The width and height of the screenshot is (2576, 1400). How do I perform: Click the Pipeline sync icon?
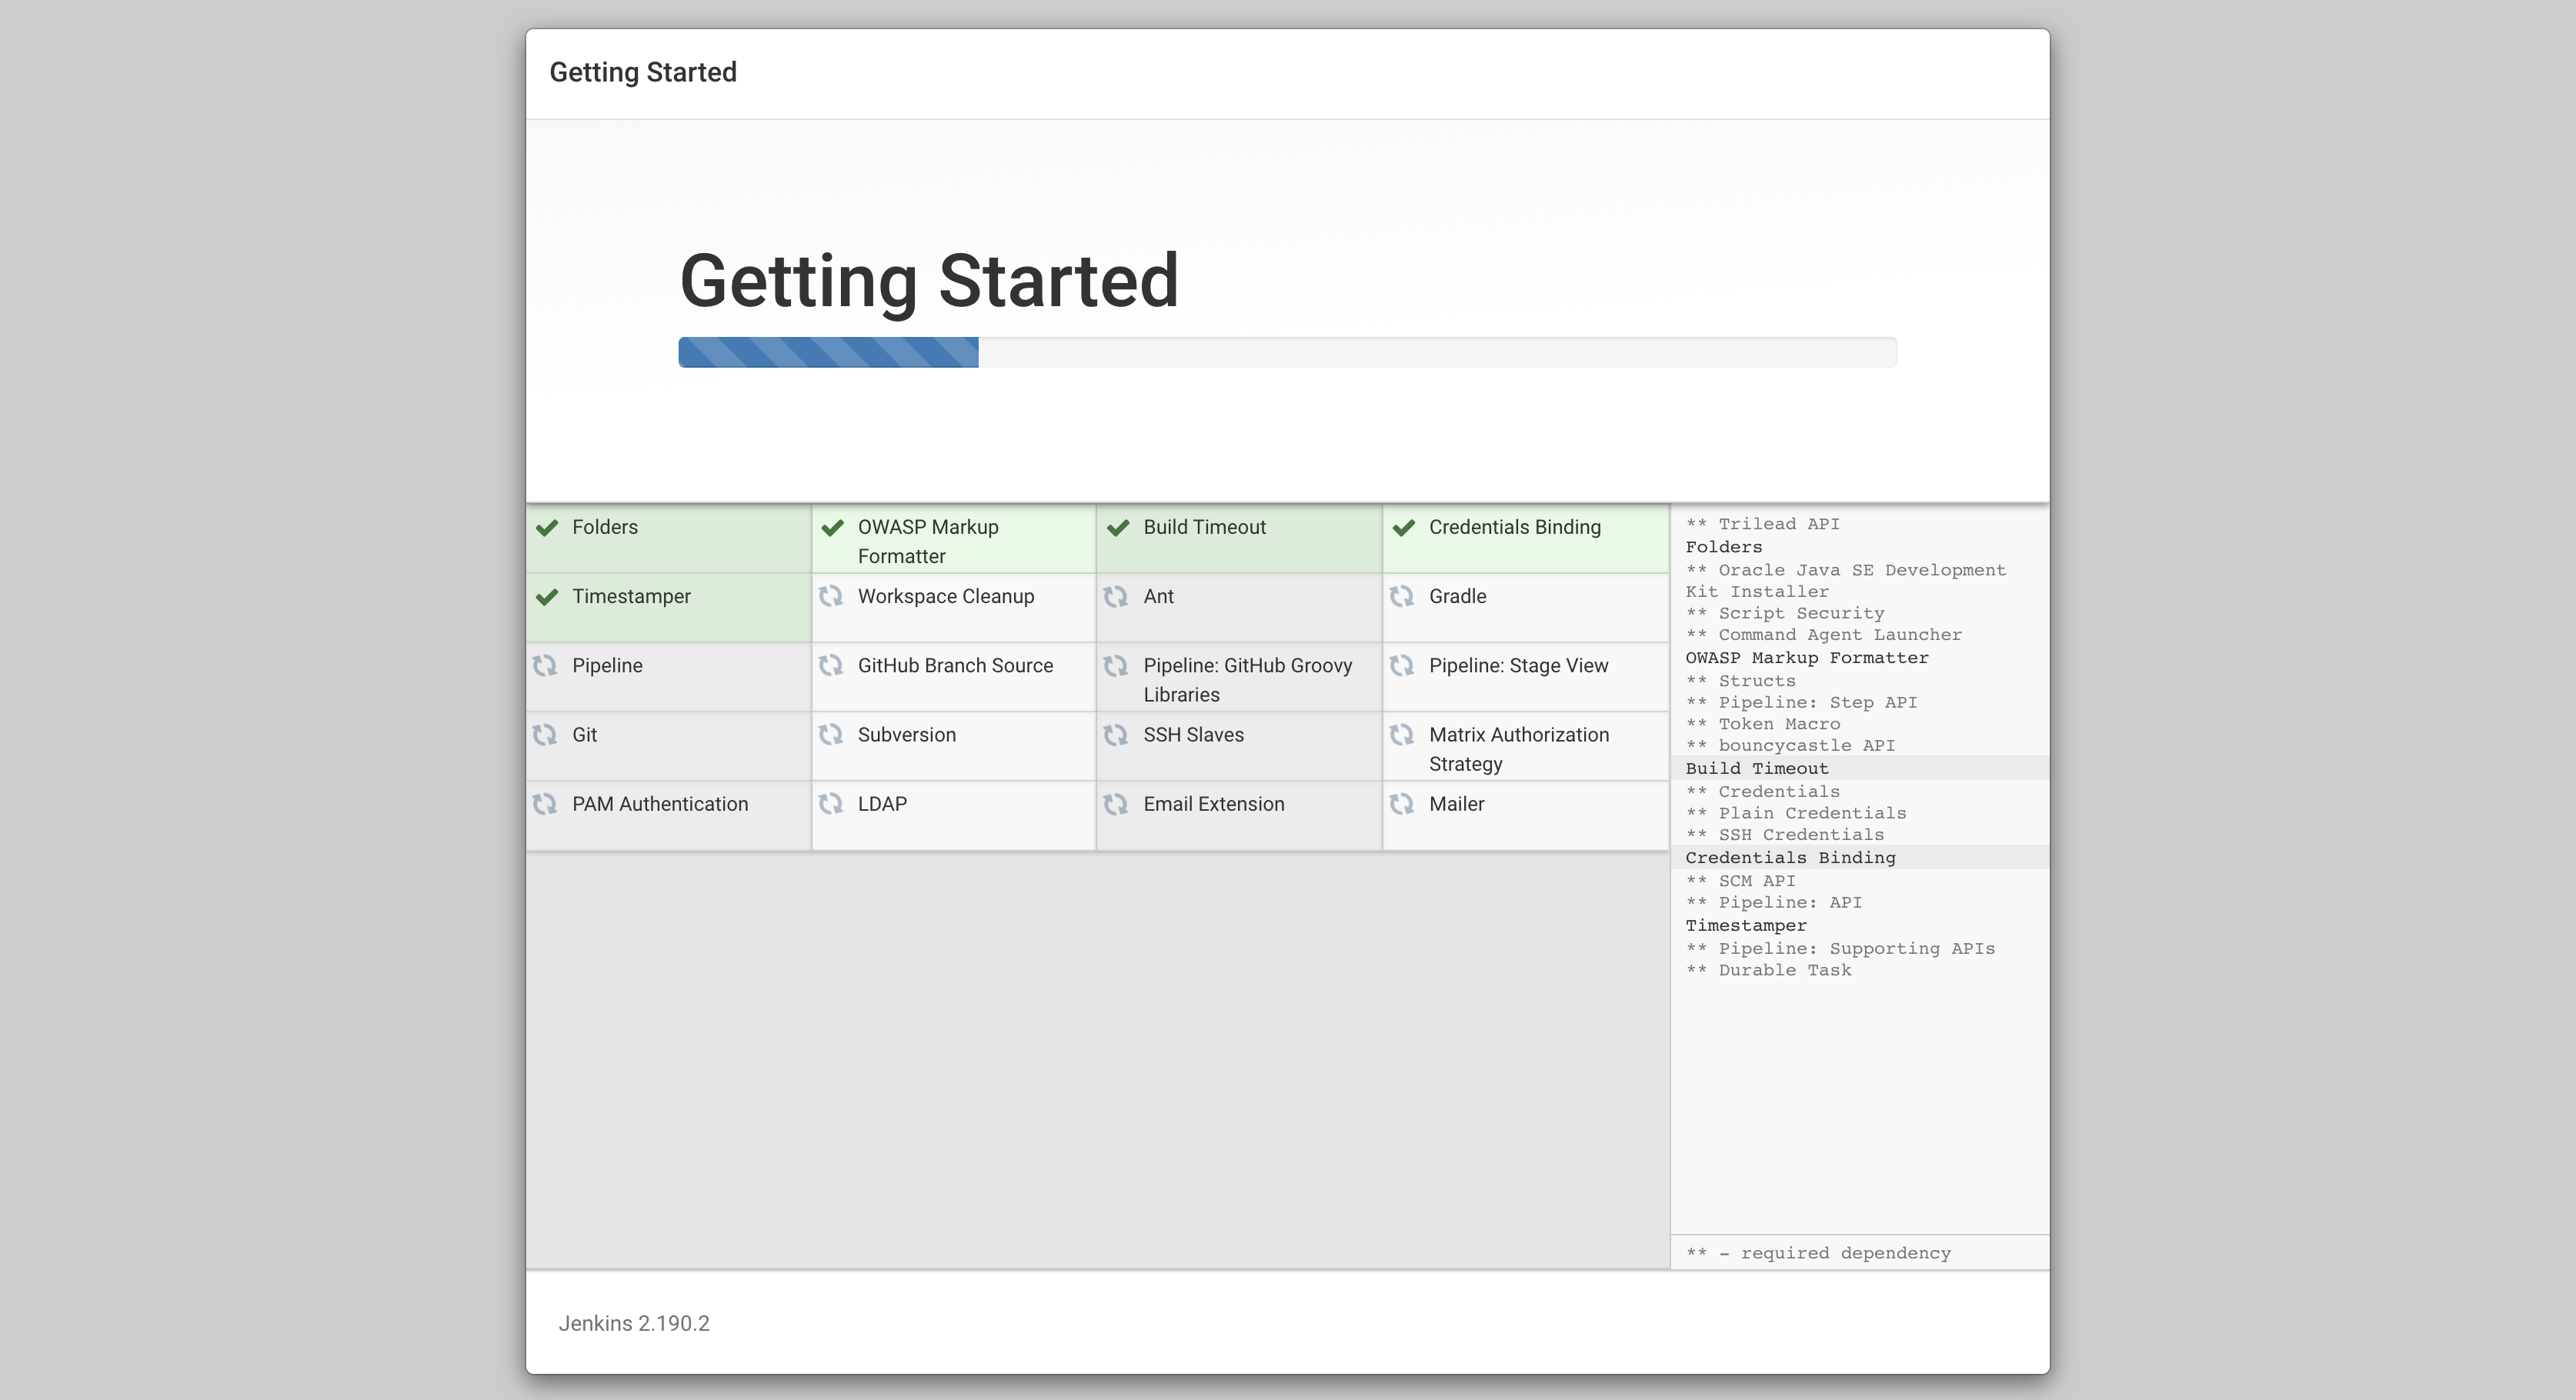click(549, 665)
